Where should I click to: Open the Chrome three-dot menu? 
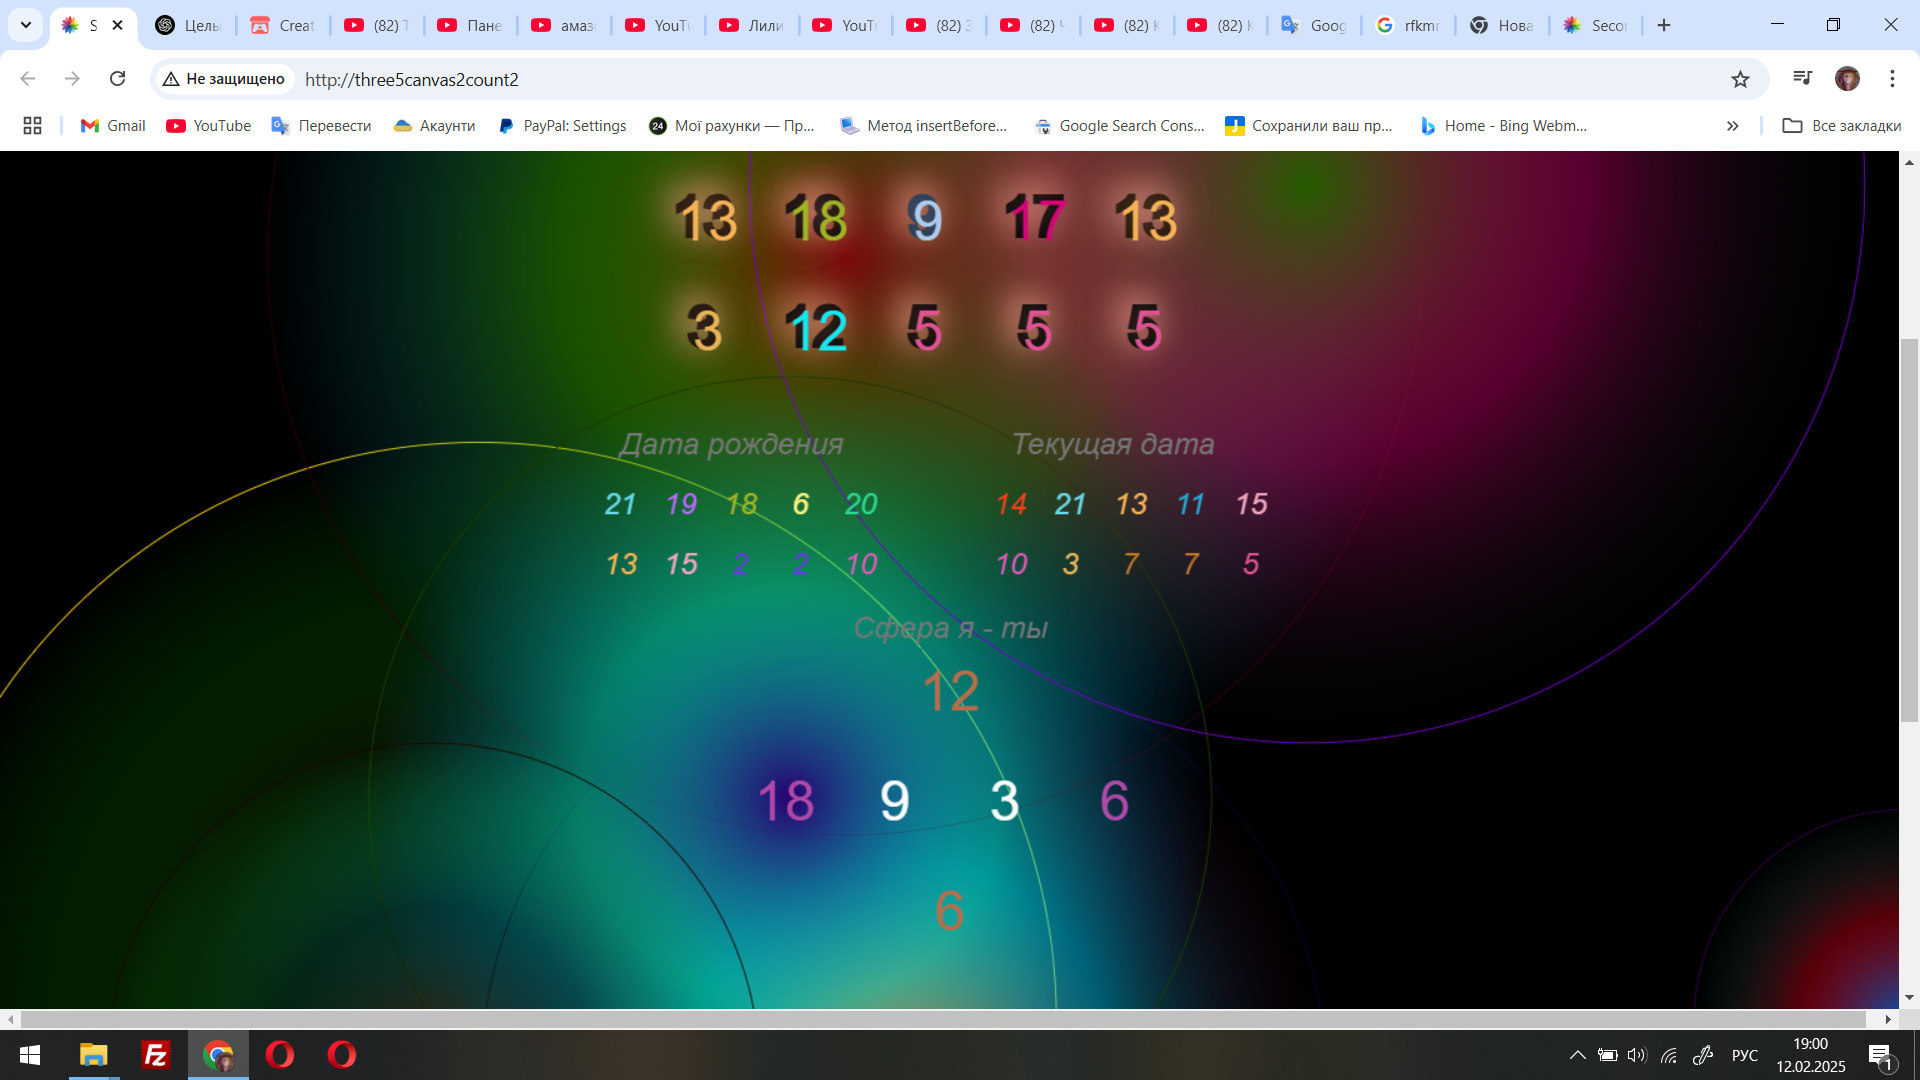[x=1892, y=79]
